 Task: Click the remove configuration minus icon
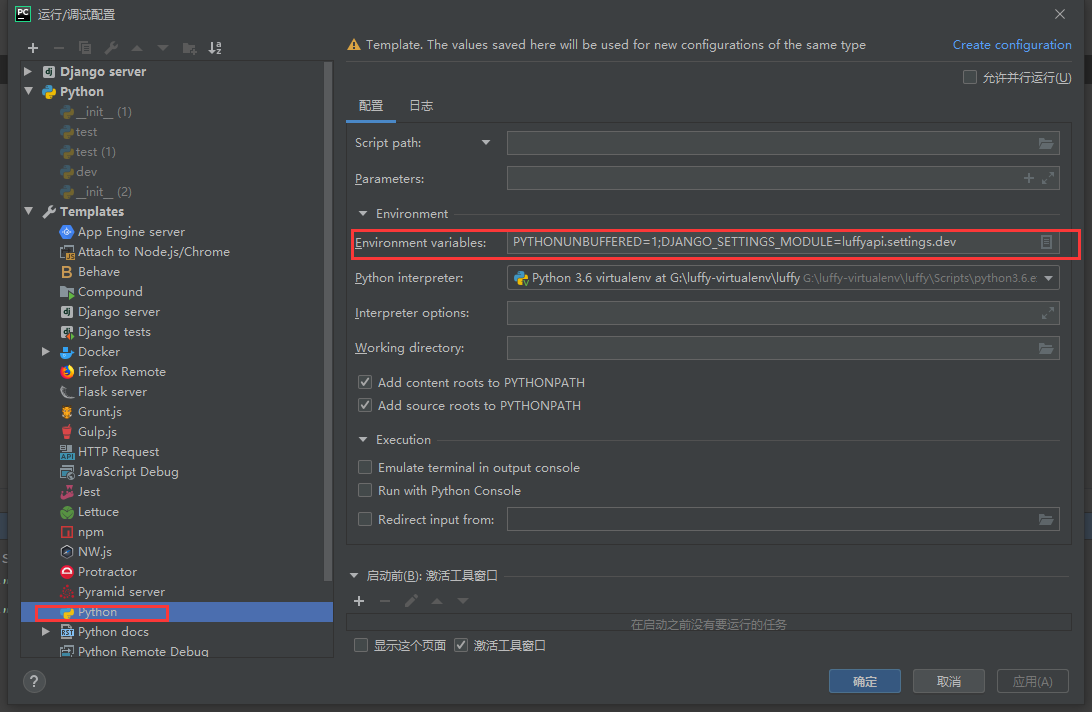[x=58, y=48]
